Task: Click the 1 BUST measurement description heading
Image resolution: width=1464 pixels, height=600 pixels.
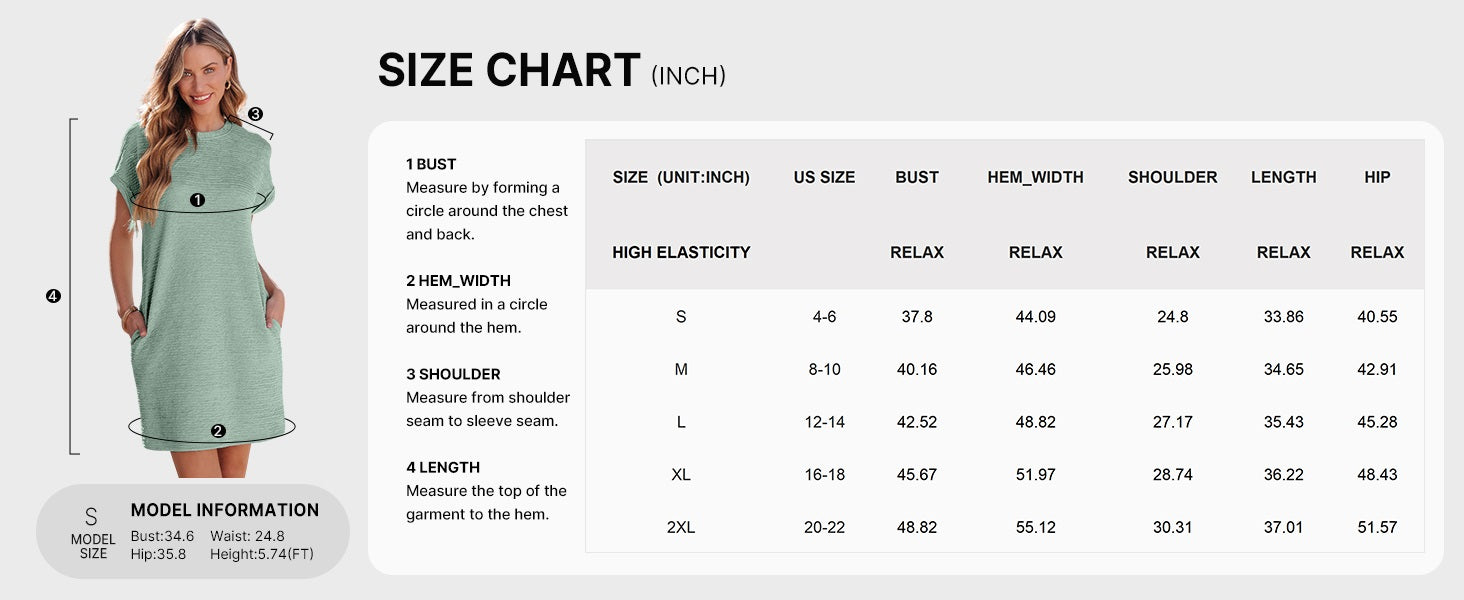Action: (x=431, y=164)
